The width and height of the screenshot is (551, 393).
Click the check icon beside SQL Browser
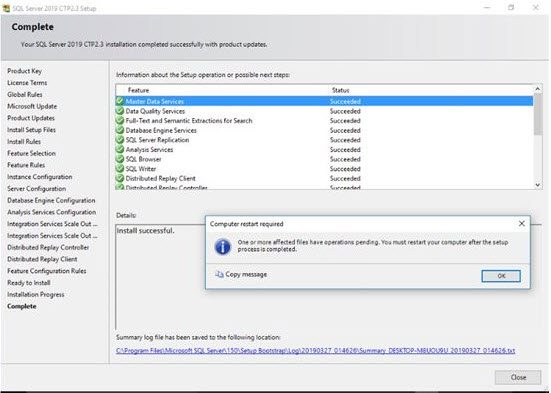pyautogui.click(x=120, y=159)
